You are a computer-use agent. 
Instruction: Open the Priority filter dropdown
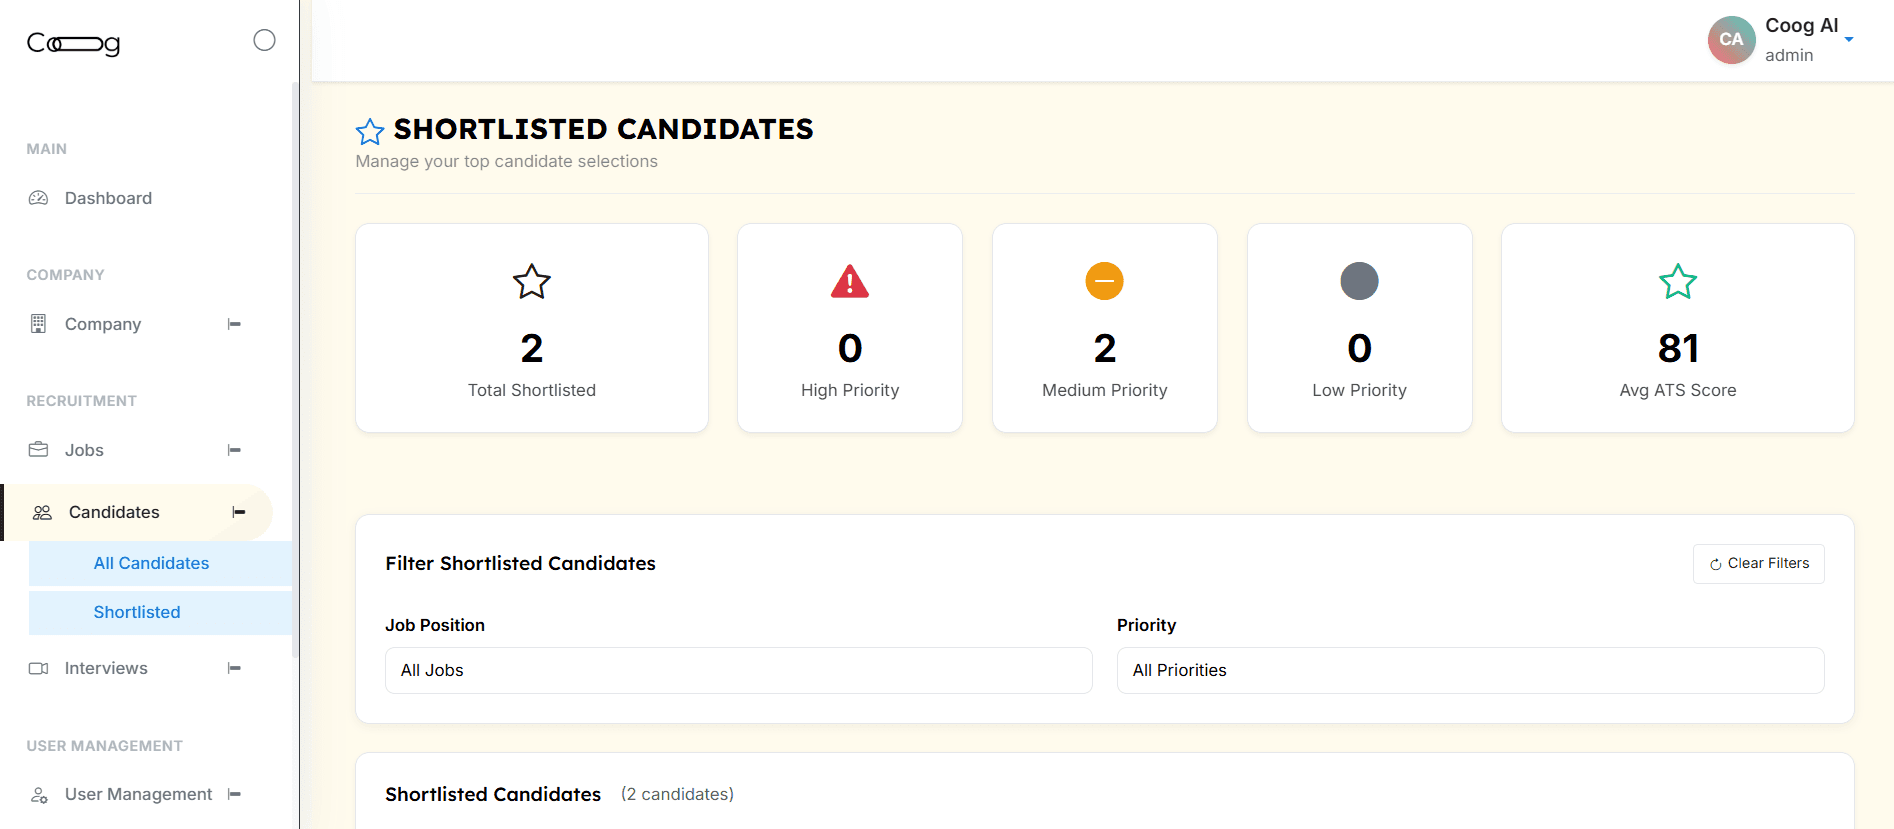(x=1470, y=670)
